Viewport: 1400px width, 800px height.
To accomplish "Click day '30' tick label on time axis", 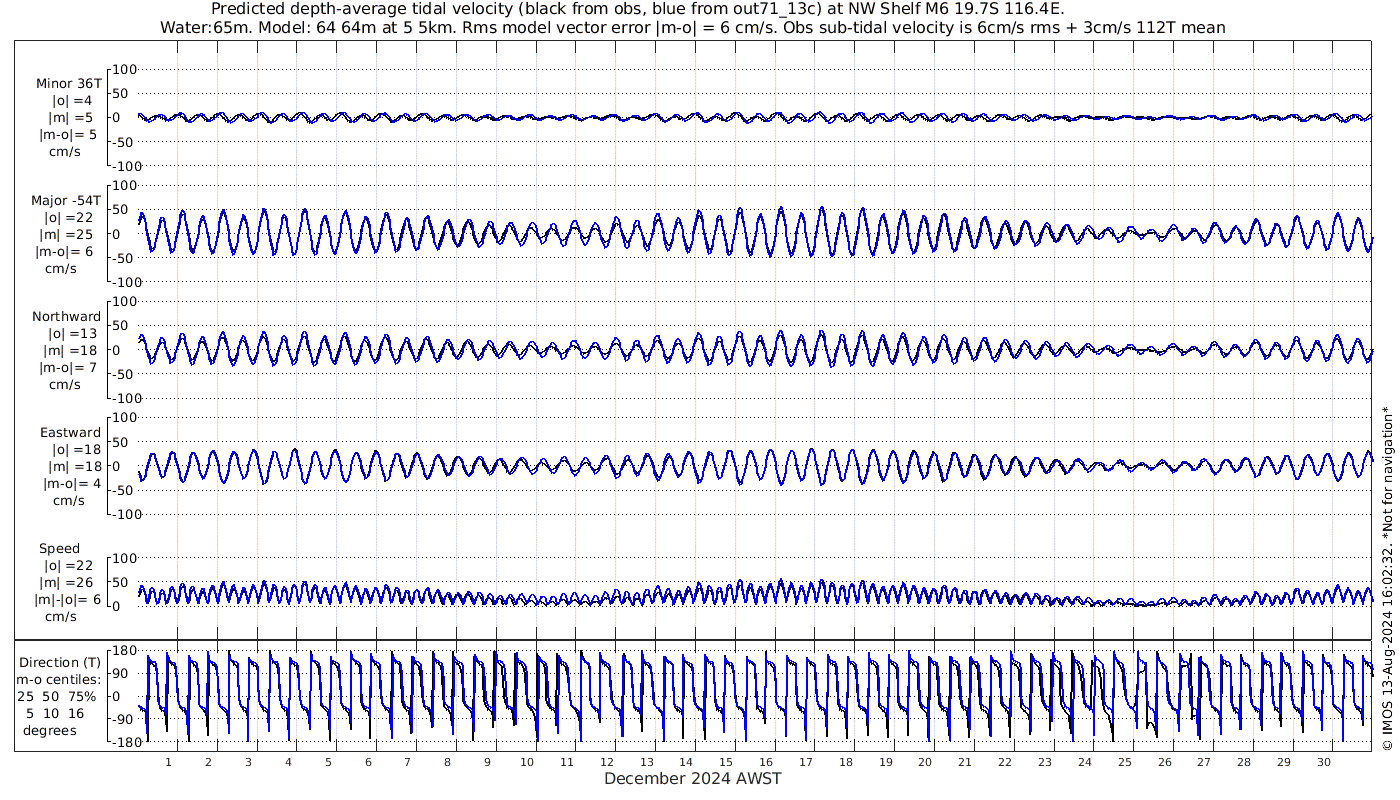I will [x=1323, y=762].
